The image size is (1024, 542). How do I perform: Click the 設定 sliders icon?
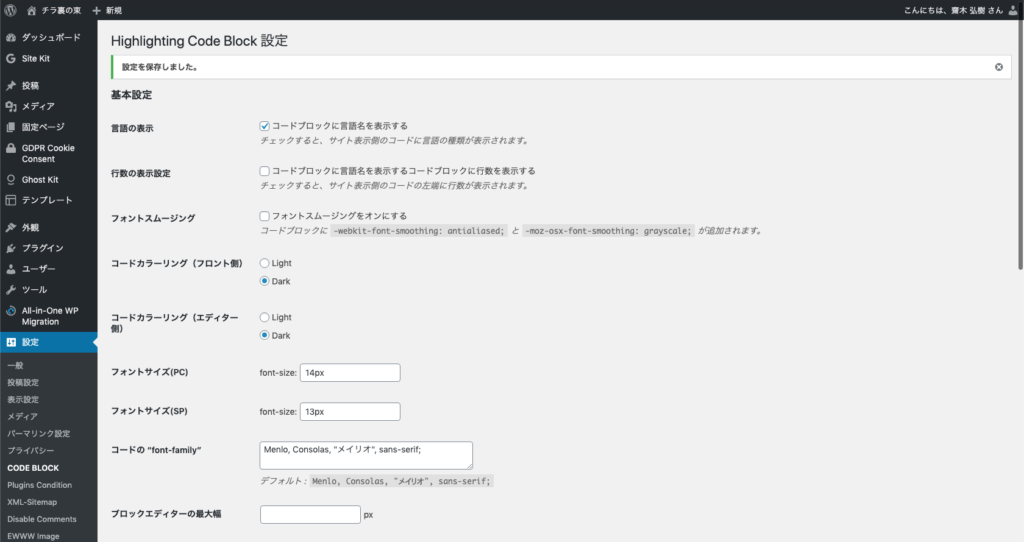tap(11, 342)
